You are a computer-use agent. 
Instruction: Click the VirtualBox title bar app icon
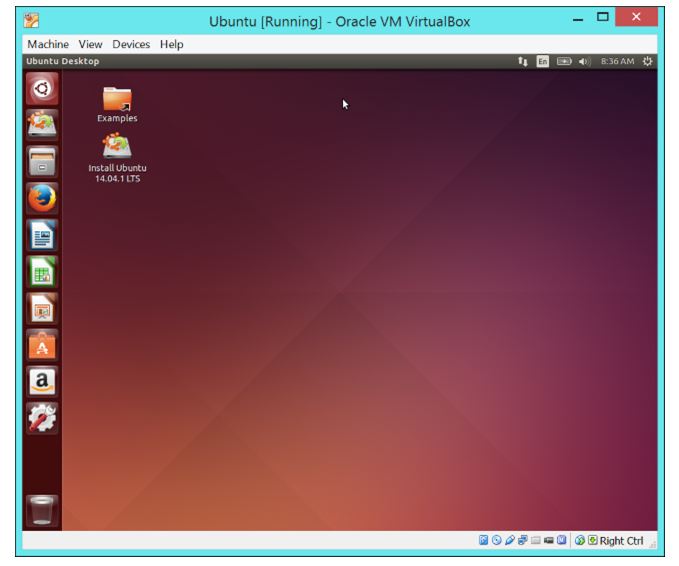[31, 20]
